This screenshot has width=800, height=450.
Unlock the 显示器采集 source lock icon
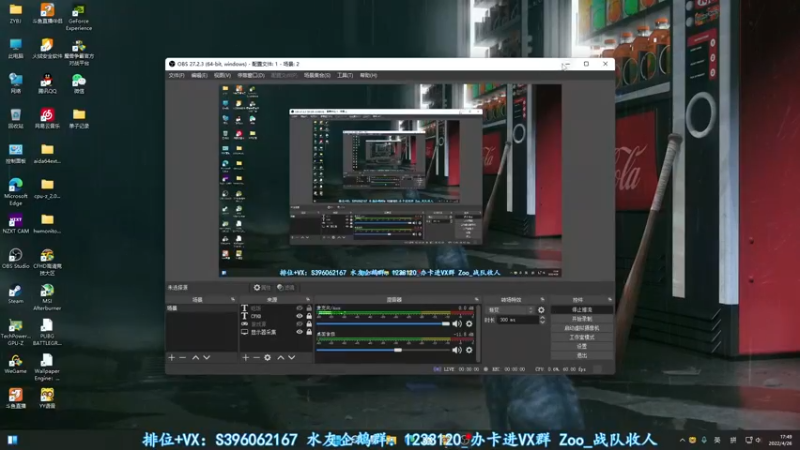pos(309,332)
